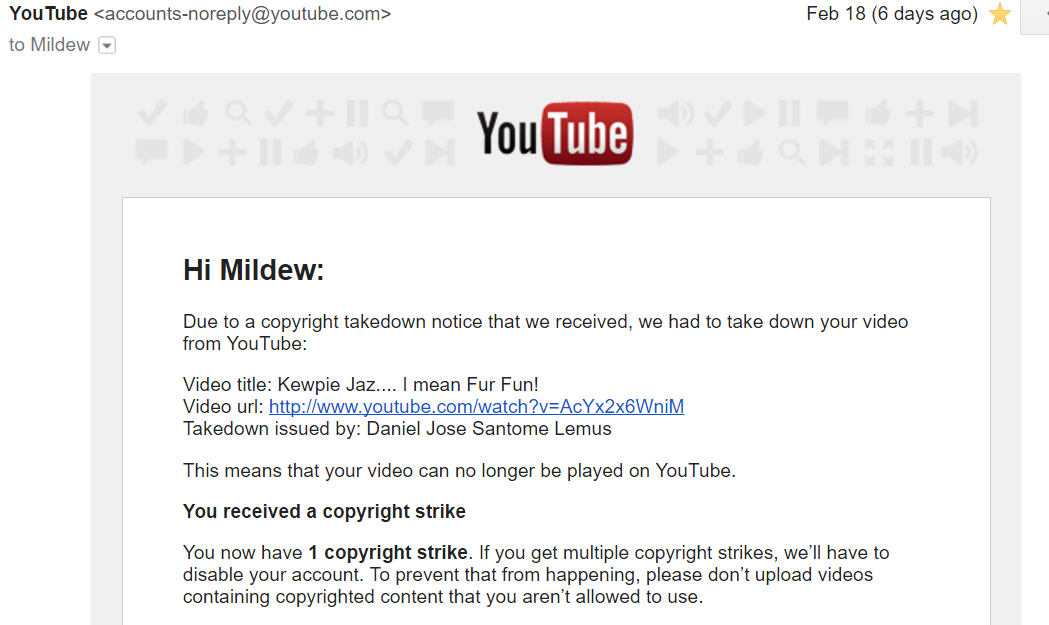
Task: Click the name "Daniel Jose Santome Lemus"
Action: pos(489,429)
